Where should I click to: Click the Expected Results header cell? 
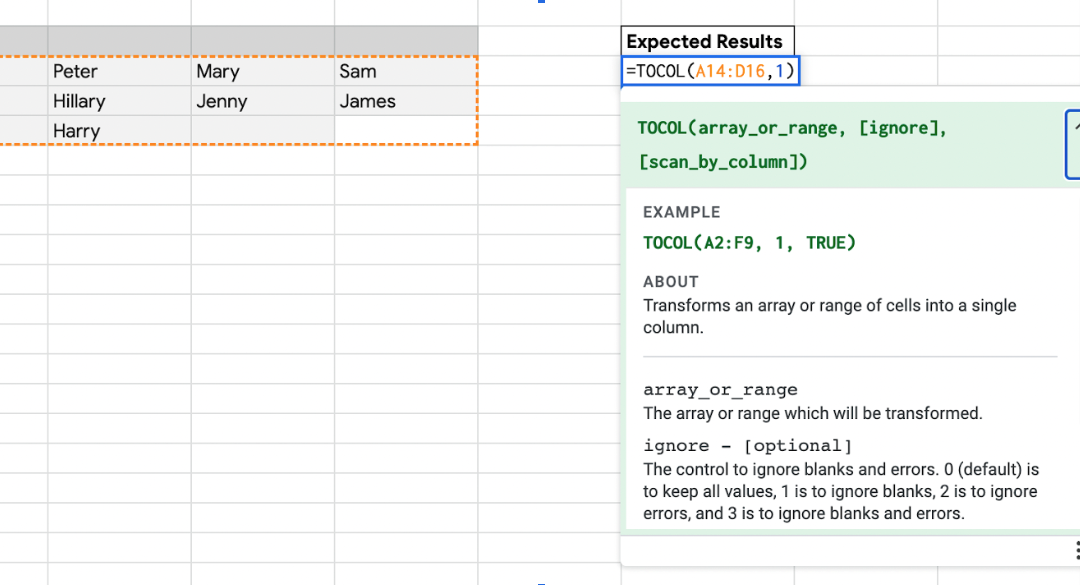tap(707, 41)
